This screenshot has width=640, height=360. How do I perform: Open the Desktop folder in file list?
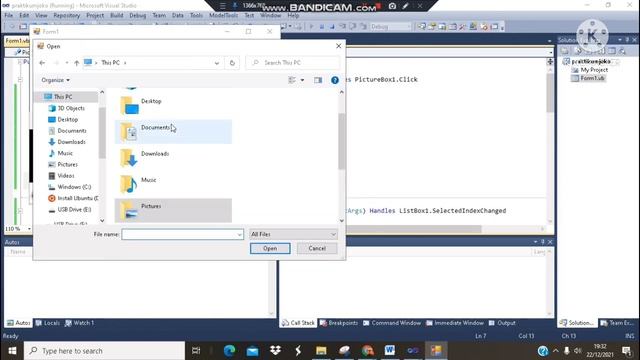click(x=173, y=105)
